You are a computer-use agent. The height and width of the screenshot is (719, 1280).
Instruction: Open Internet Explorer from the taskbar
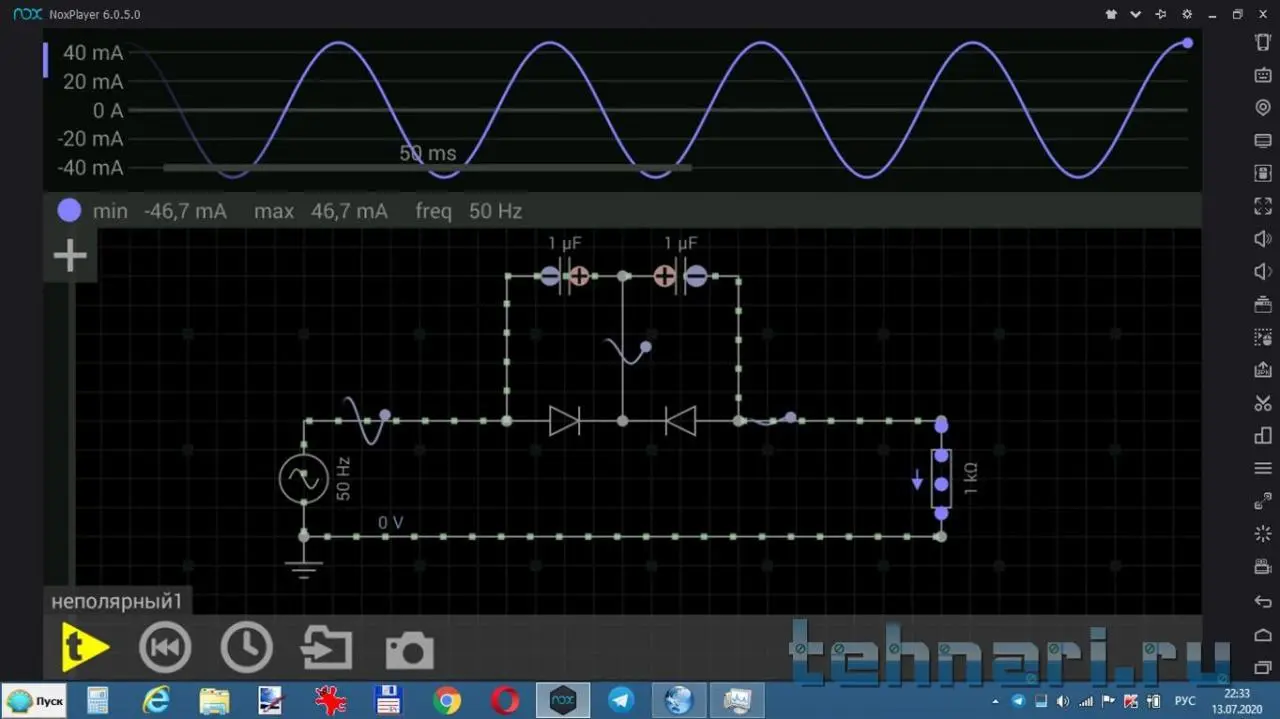[x=156, y=701]
